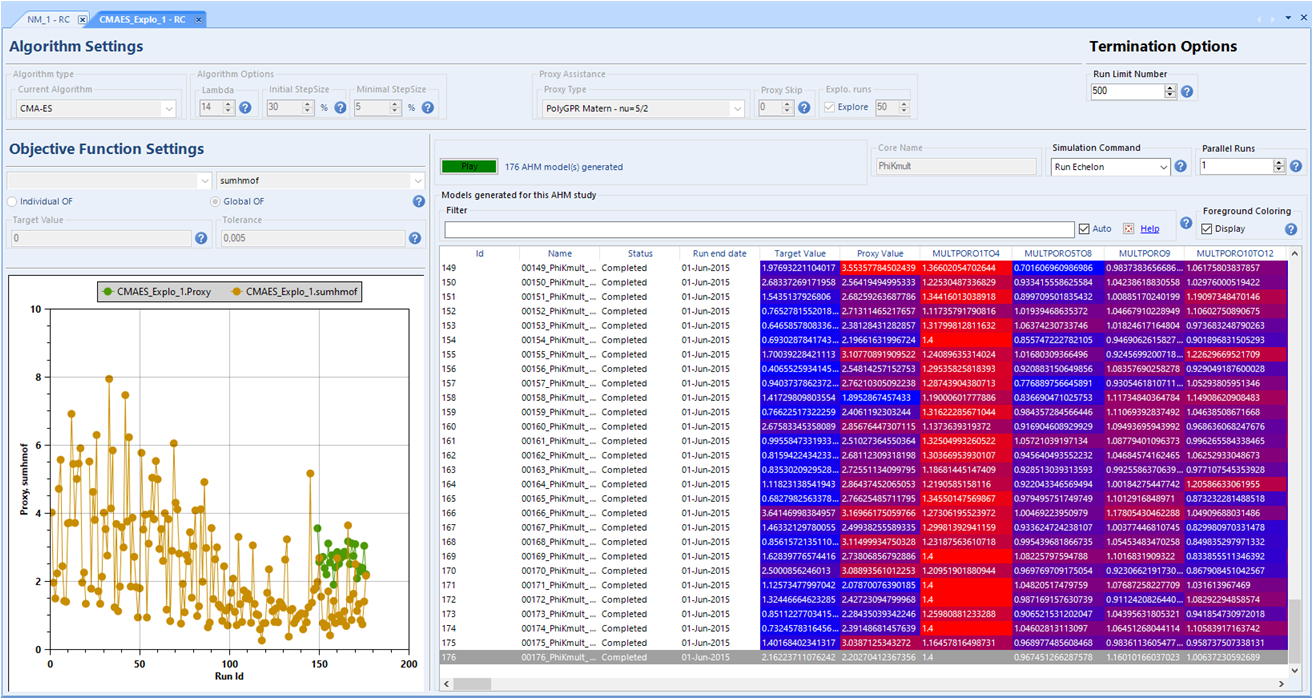The height and width of the screenshot is (699, 1313).
Task: Click inside the Filter text field
Action: click(x=760, y=229)
